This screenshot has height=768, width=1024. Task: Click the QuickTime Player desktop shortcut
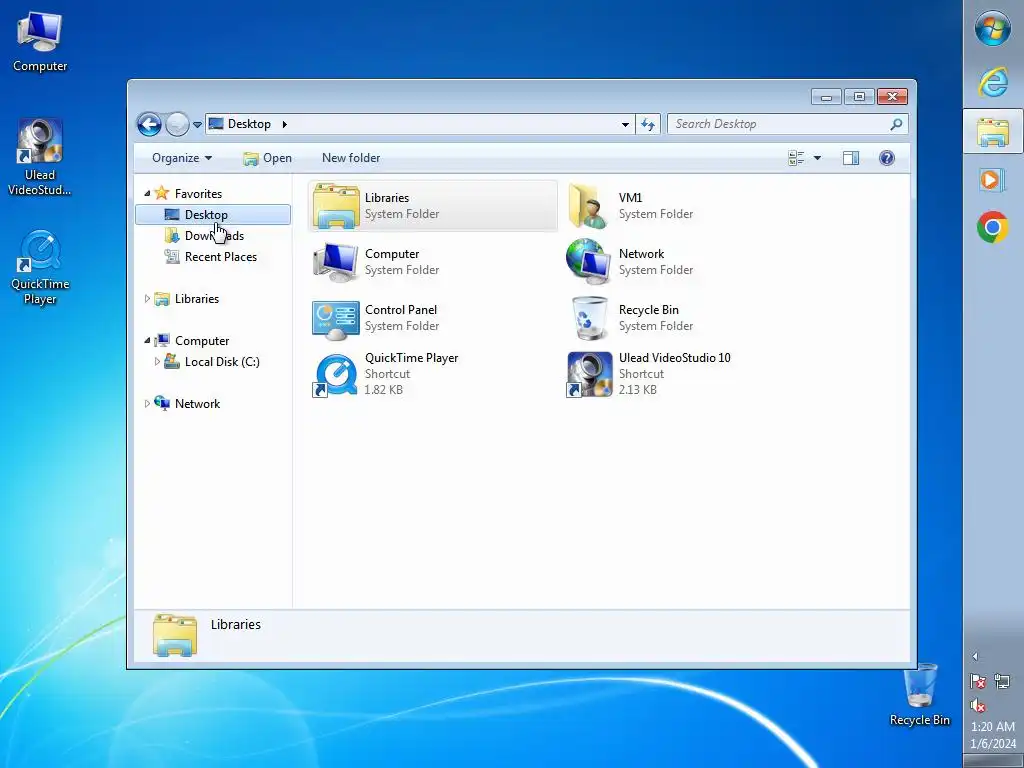(x=40, y=267)
